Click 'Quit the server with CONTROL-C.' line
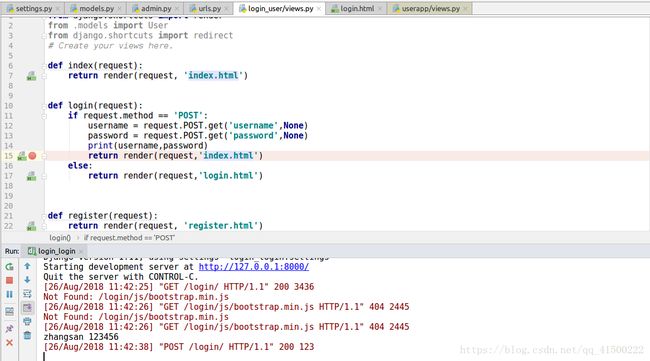 point(121,277)
